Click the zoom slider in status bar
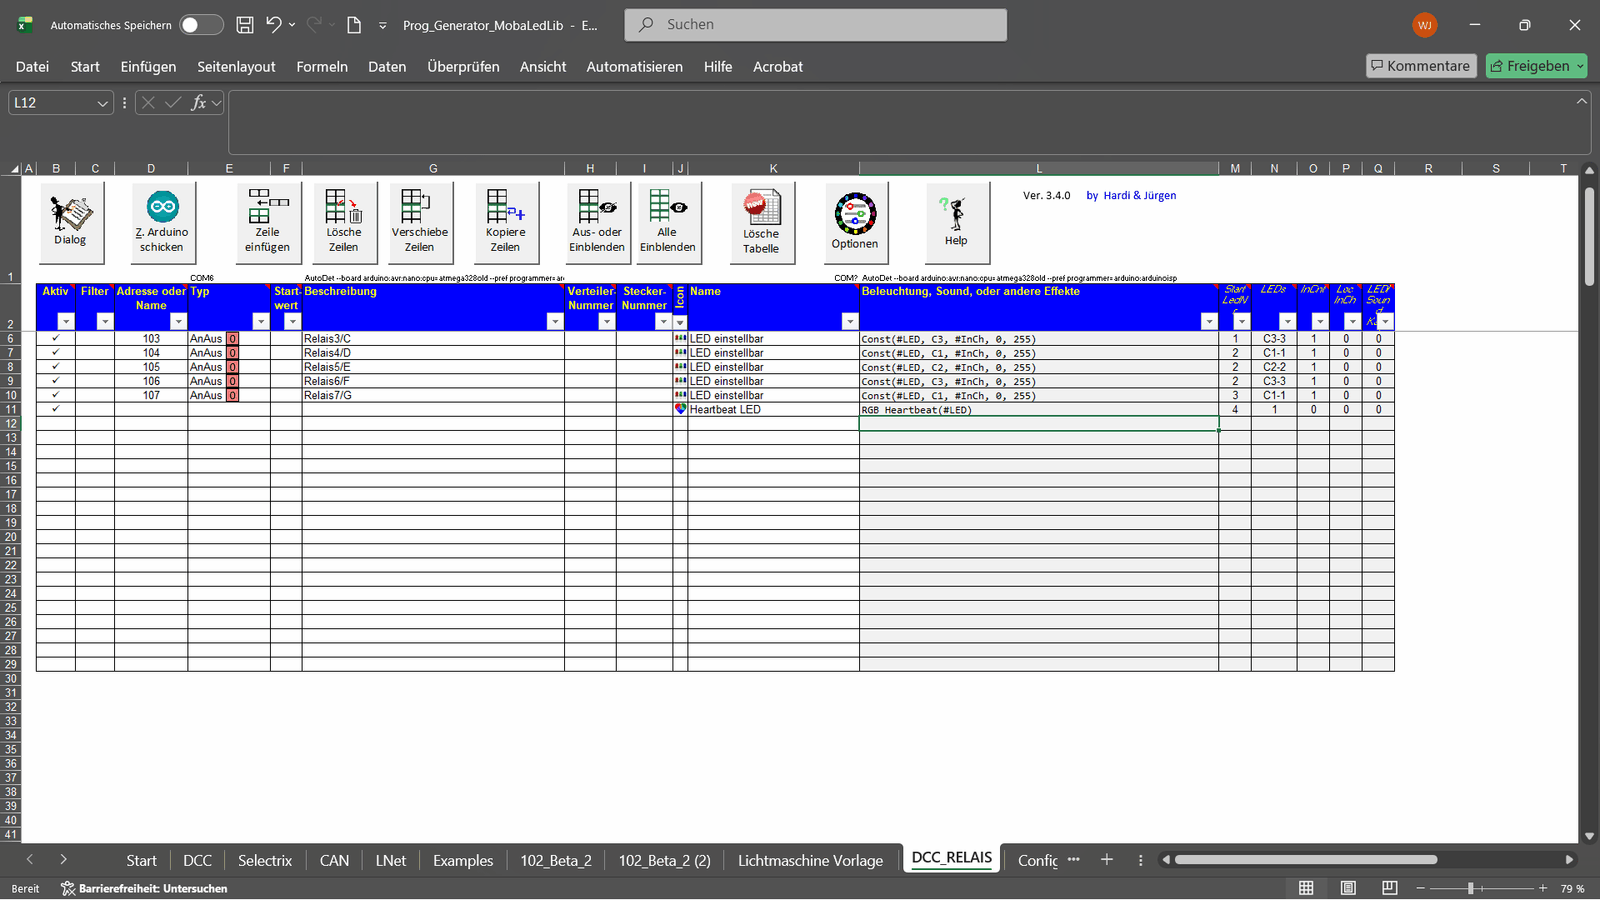 click(x=1470, y=888)
